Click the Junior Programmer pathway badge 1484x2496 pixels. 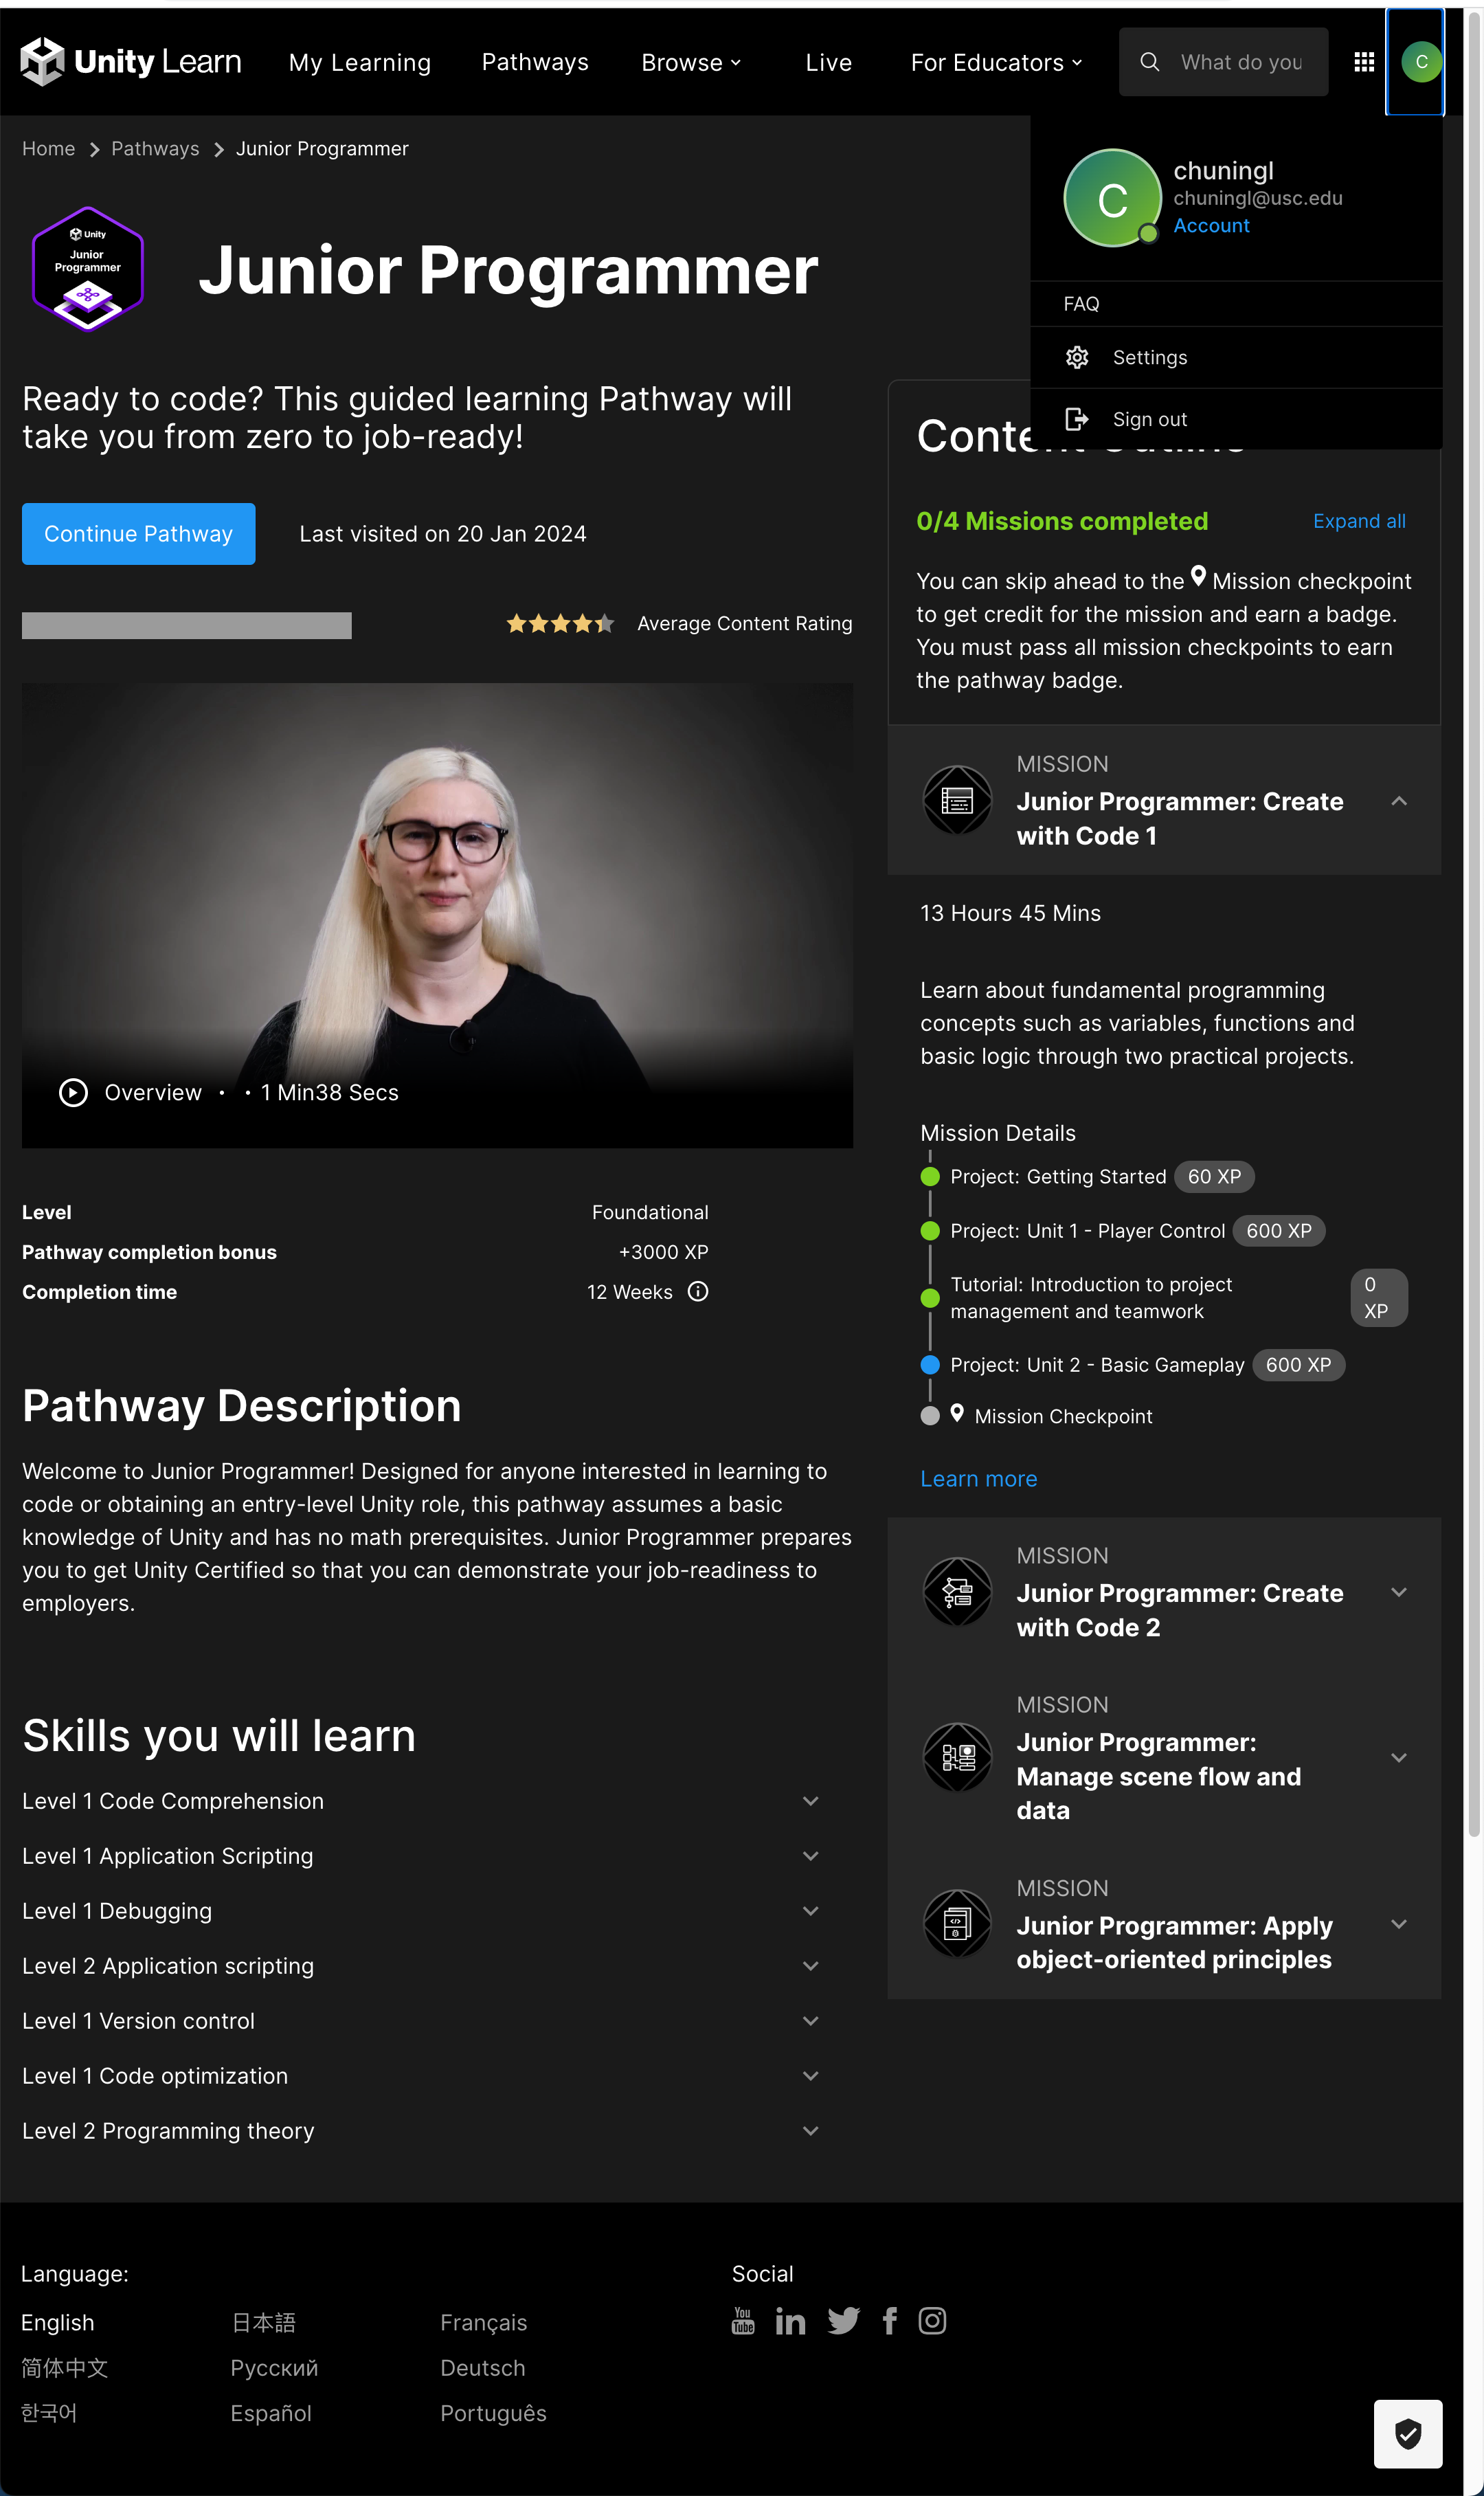coord(88,268)
